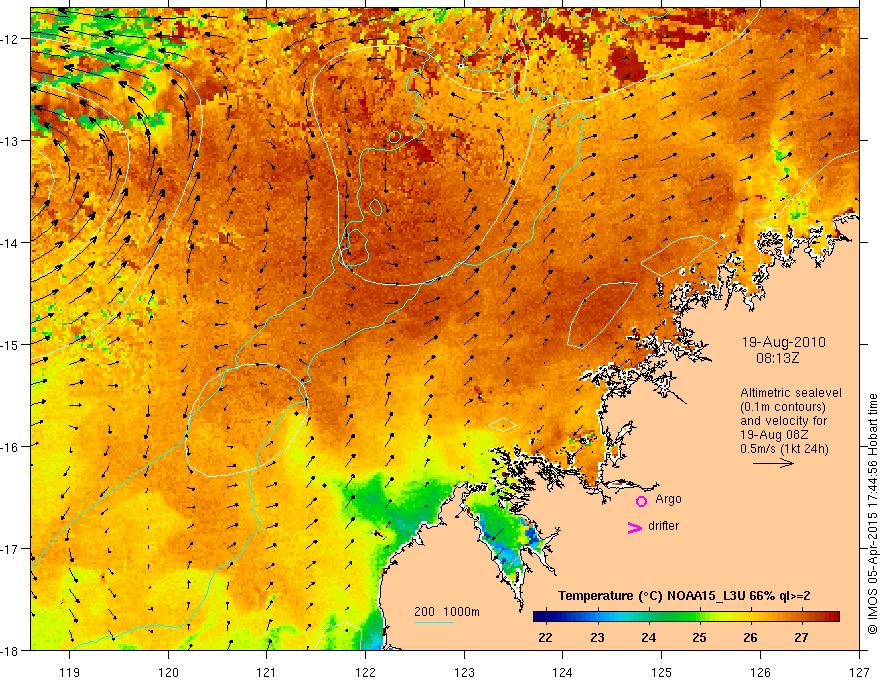This screenshot has width=880, height=680.
Task: Click the date text 19-Aug-2010
Action: (x=783, y=342)
